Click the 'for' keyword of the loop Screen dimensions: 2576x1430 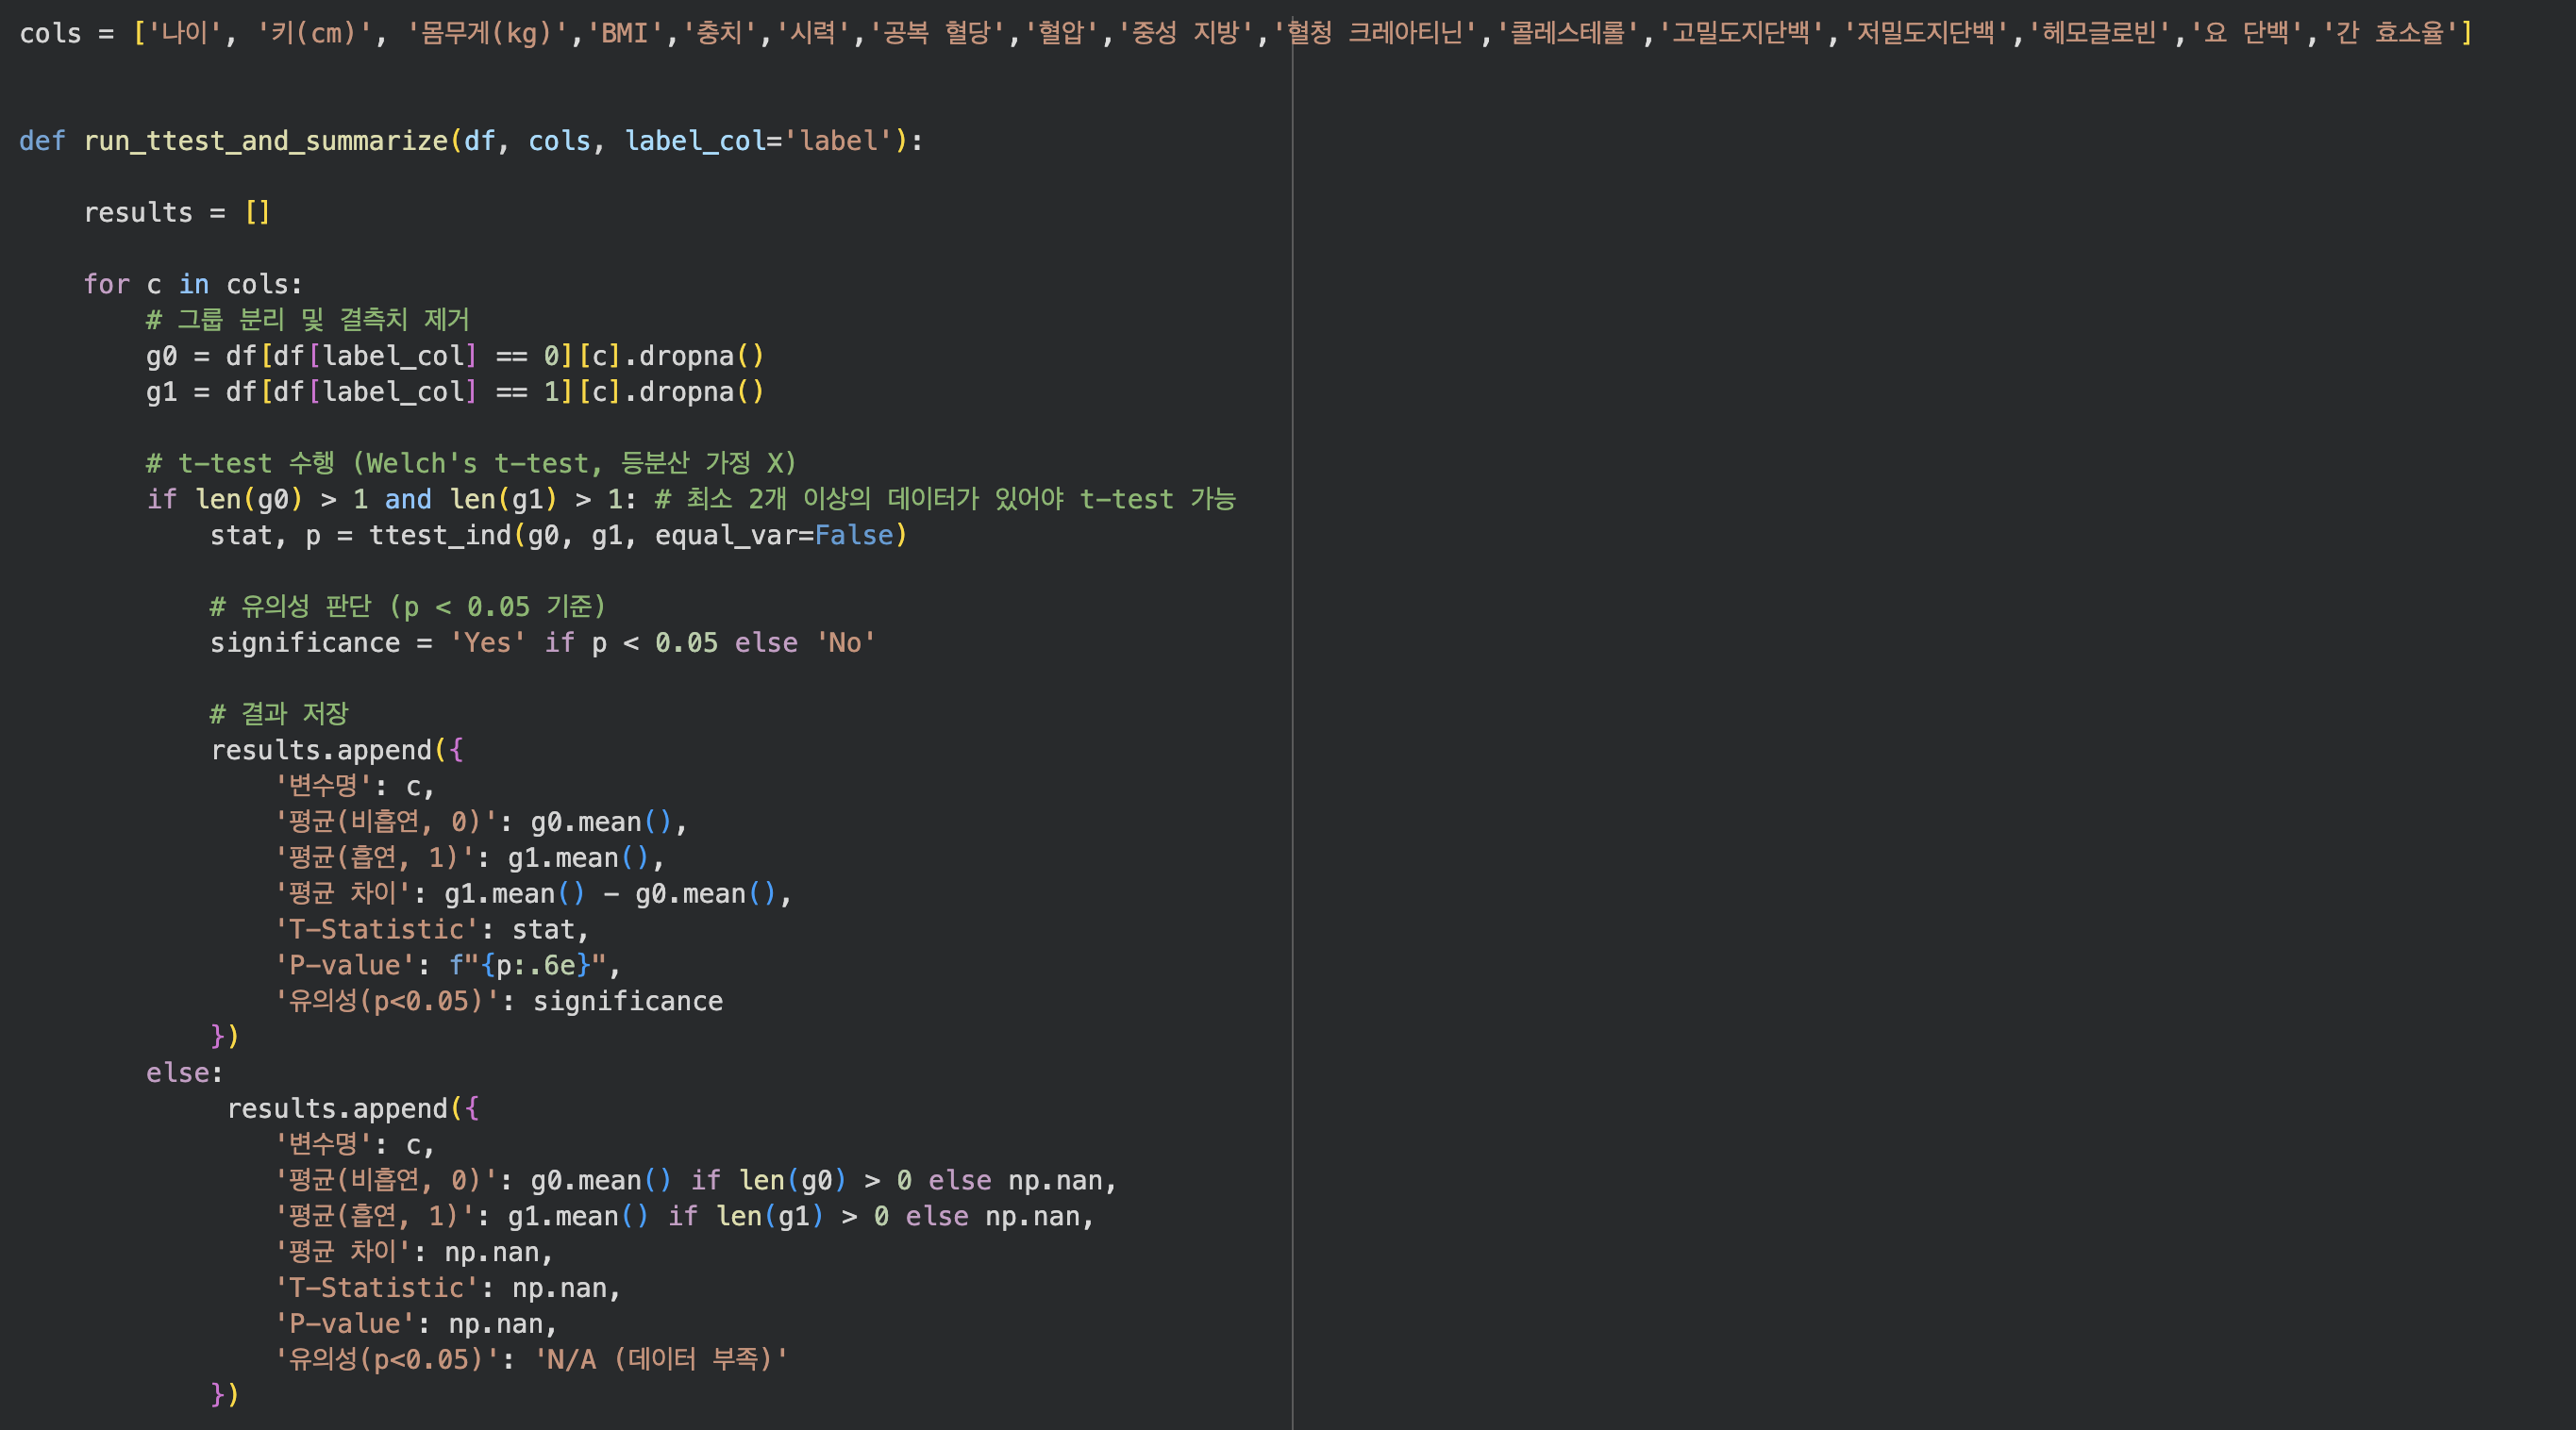(x=106, y=285)
